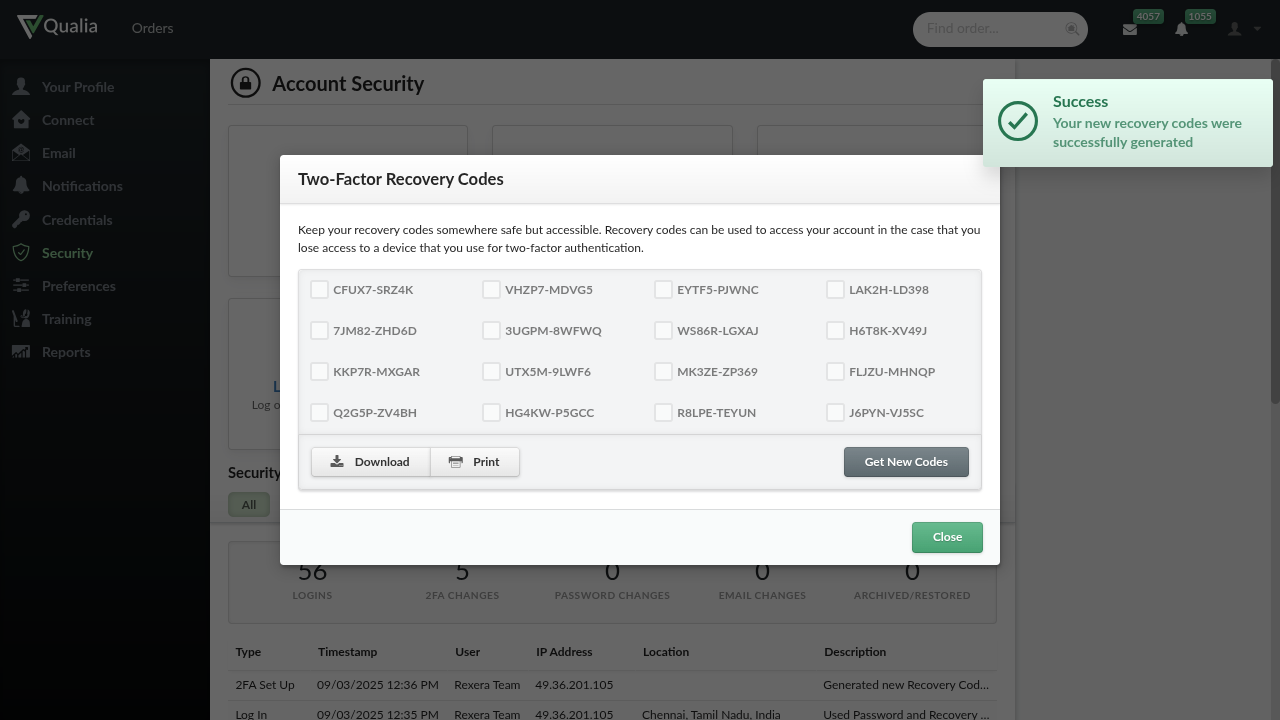
Task: Click the page vertical scrollbar
Action: [x=1275, y=230]
